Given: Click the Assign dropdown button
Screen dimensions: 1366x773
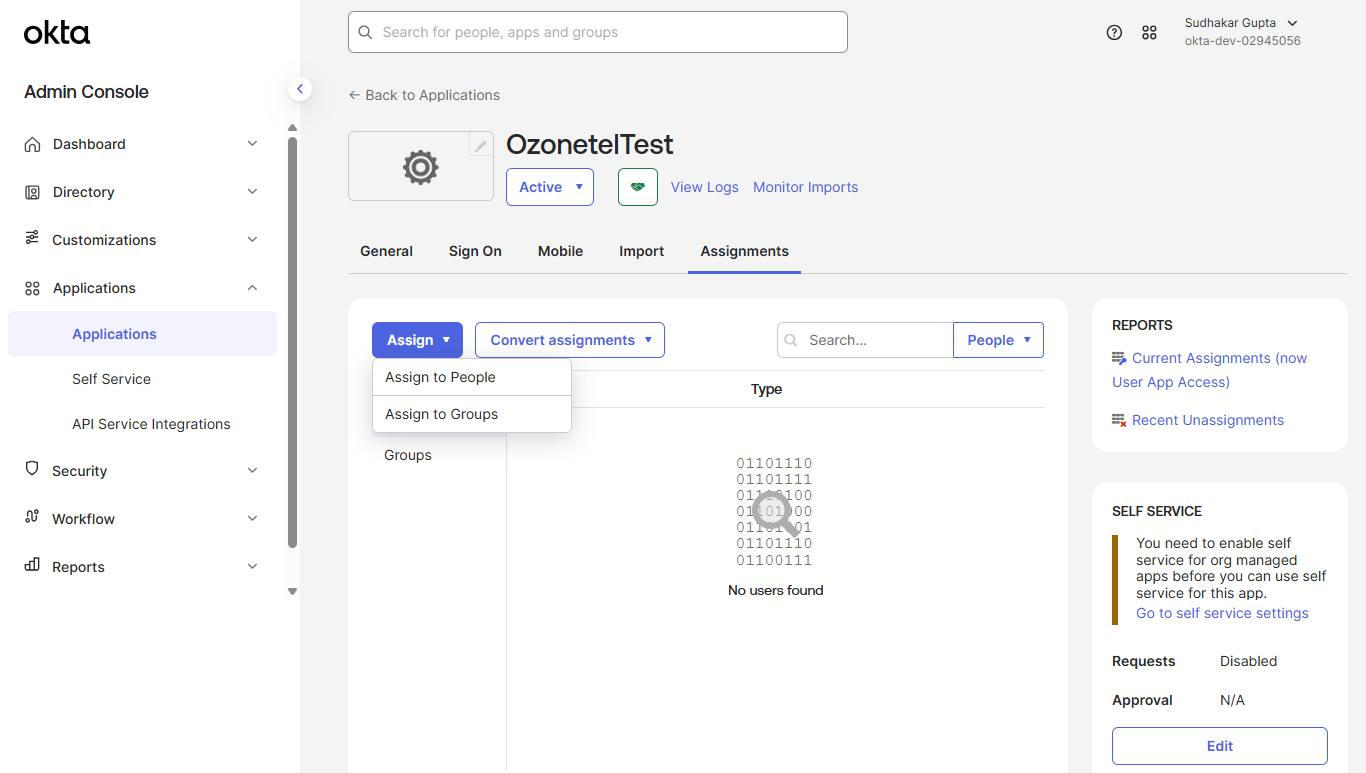Looking at the screenshot, I should [x=417, y=340].
